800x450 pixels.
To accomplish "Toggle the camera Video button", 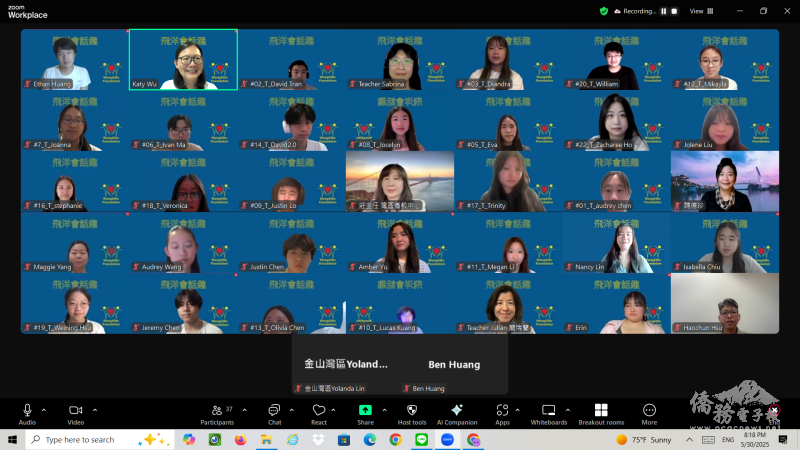I will [75, 413].
